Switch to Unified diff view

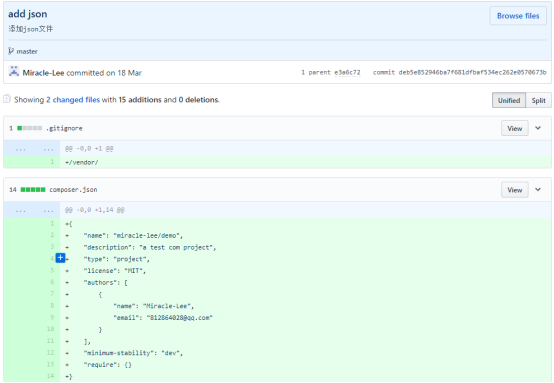pos(509,100)
